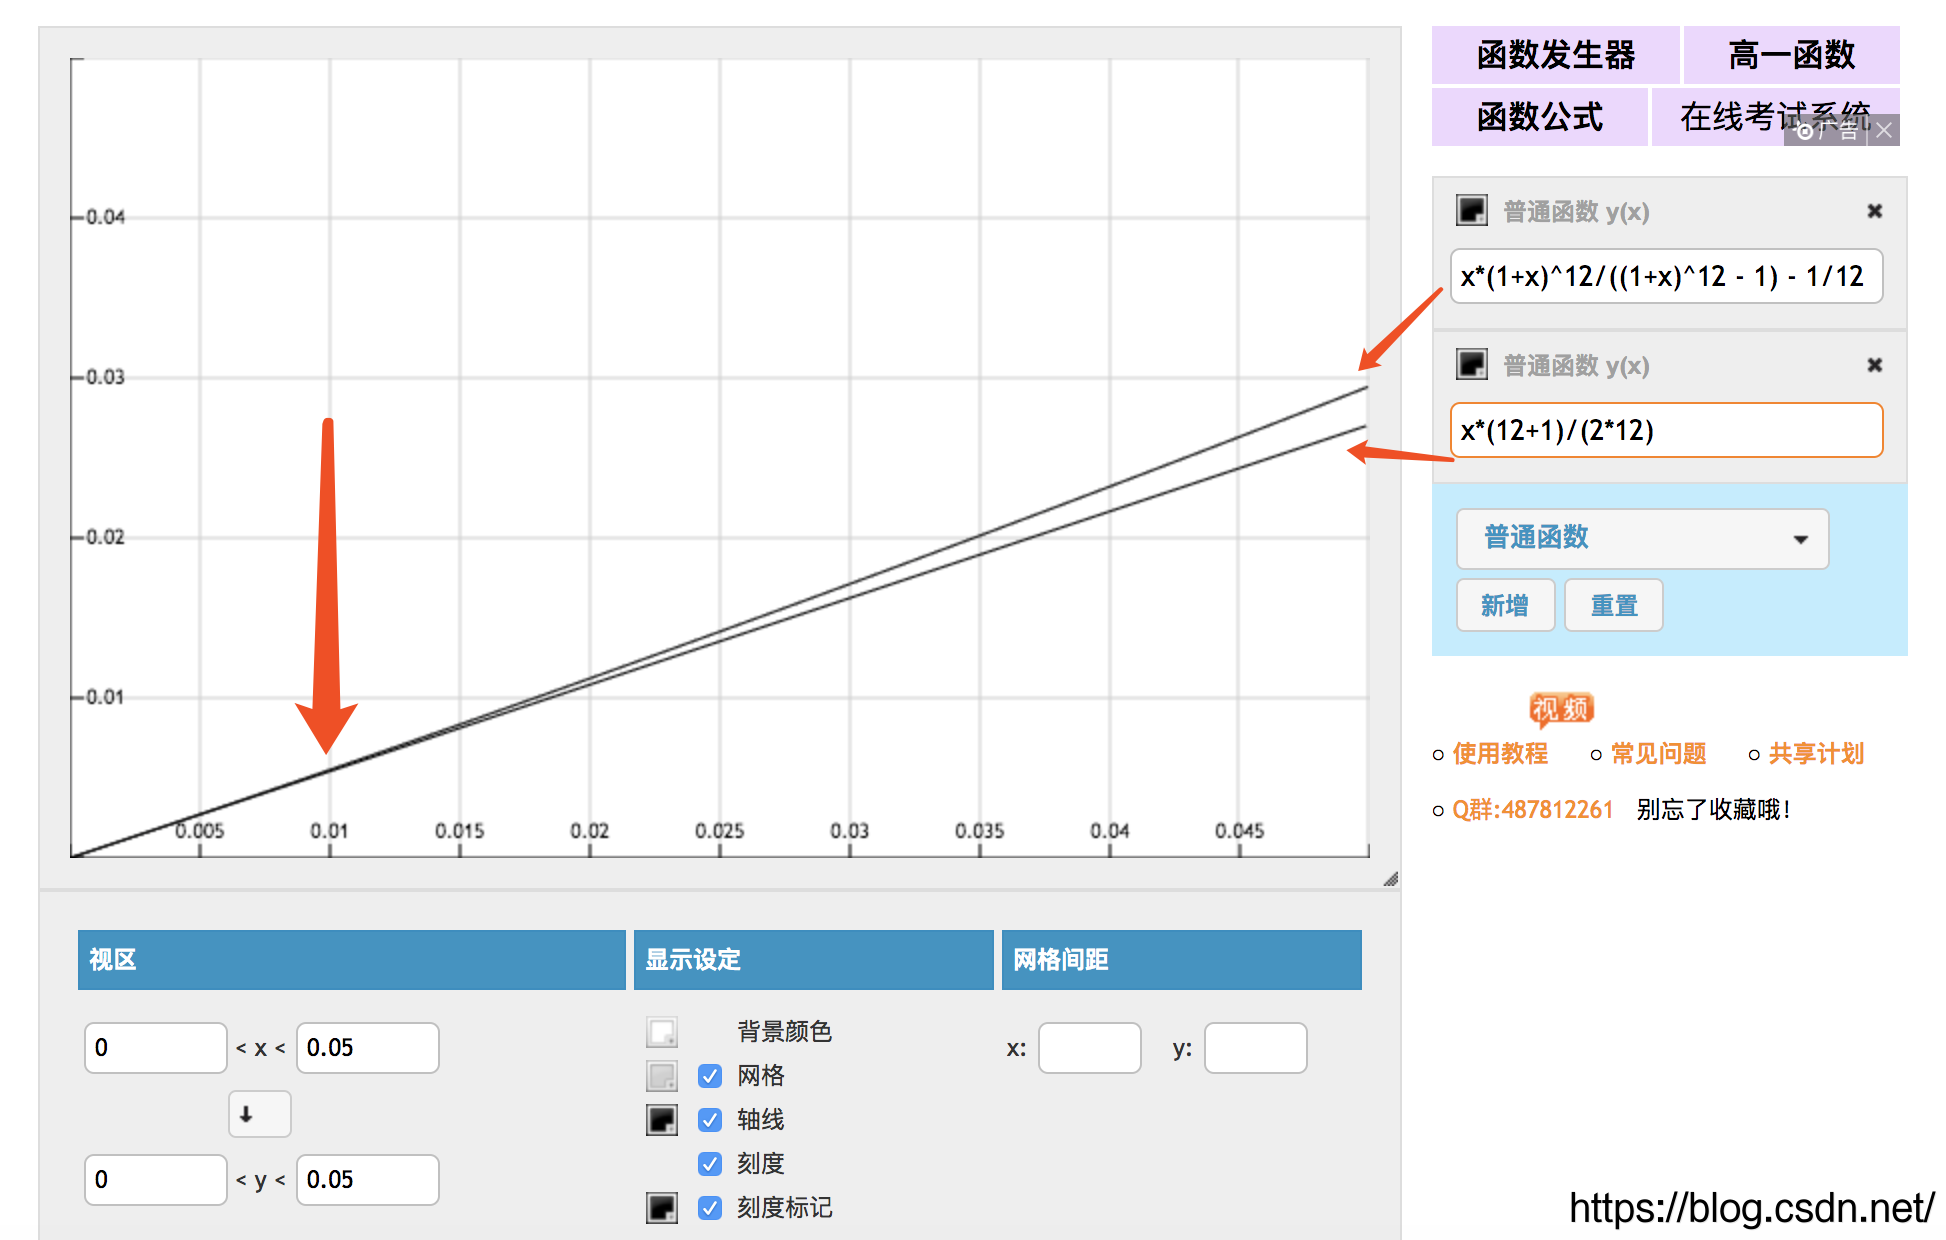Open the 函数发生器 tab

1555,55
